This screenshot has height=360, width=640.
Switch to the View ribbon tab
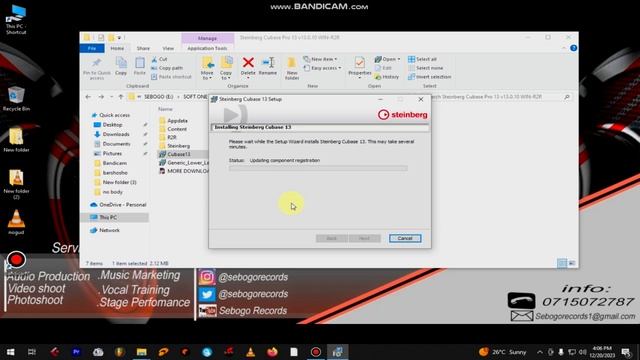pyautogui.click(x=168, y=48)
